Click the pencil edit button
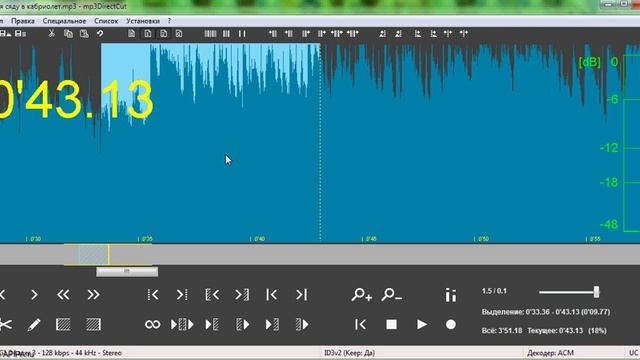This screenshot has width=640, height=360. pos(34,324)
